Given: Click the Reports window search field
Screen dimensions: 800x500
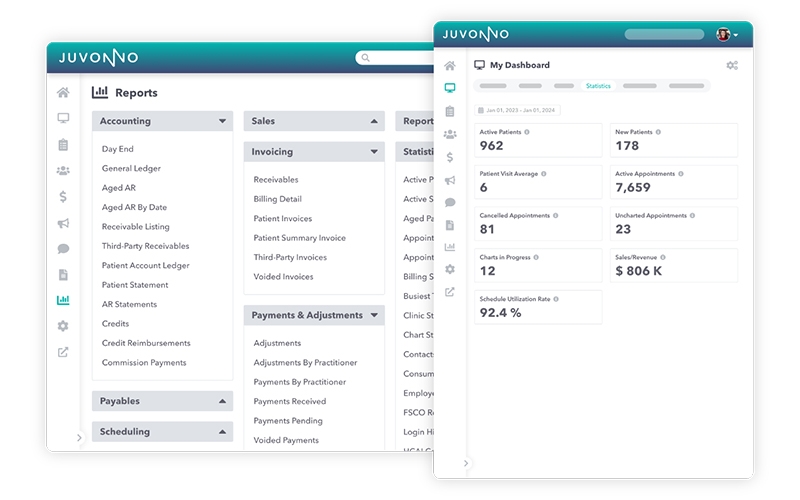Looking at the screenshot, I should click(394, 58).
